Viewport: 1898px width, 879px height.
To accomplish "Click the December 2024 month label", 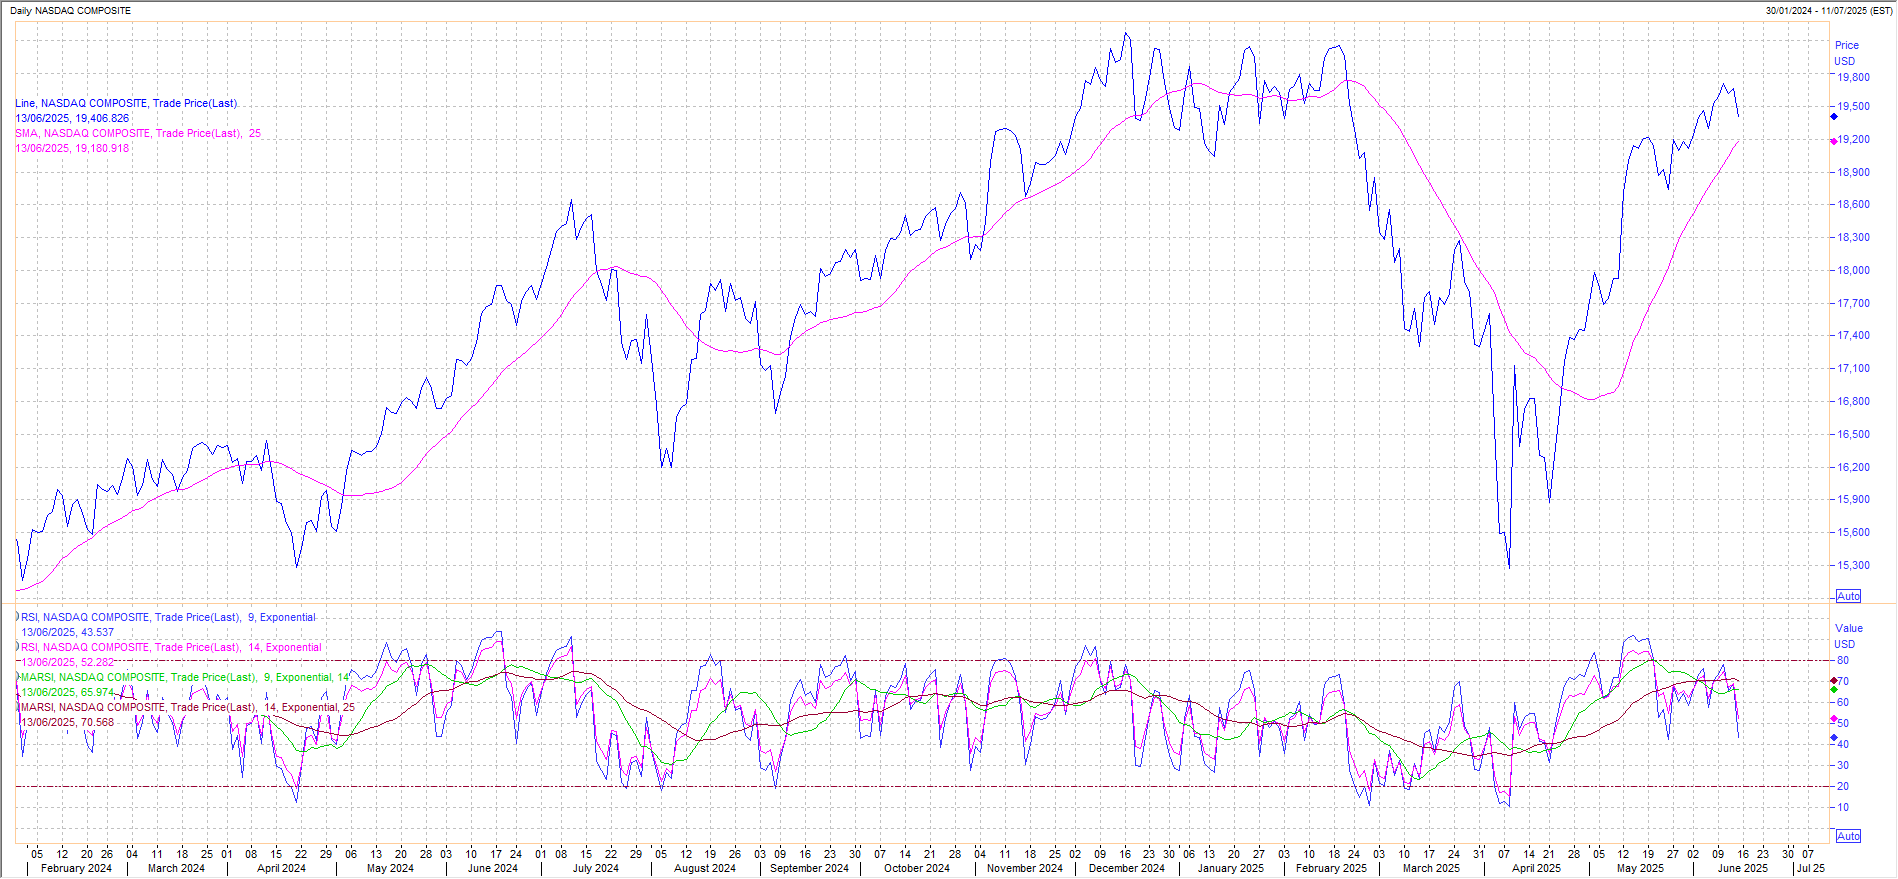I will tap(1127, 868).
